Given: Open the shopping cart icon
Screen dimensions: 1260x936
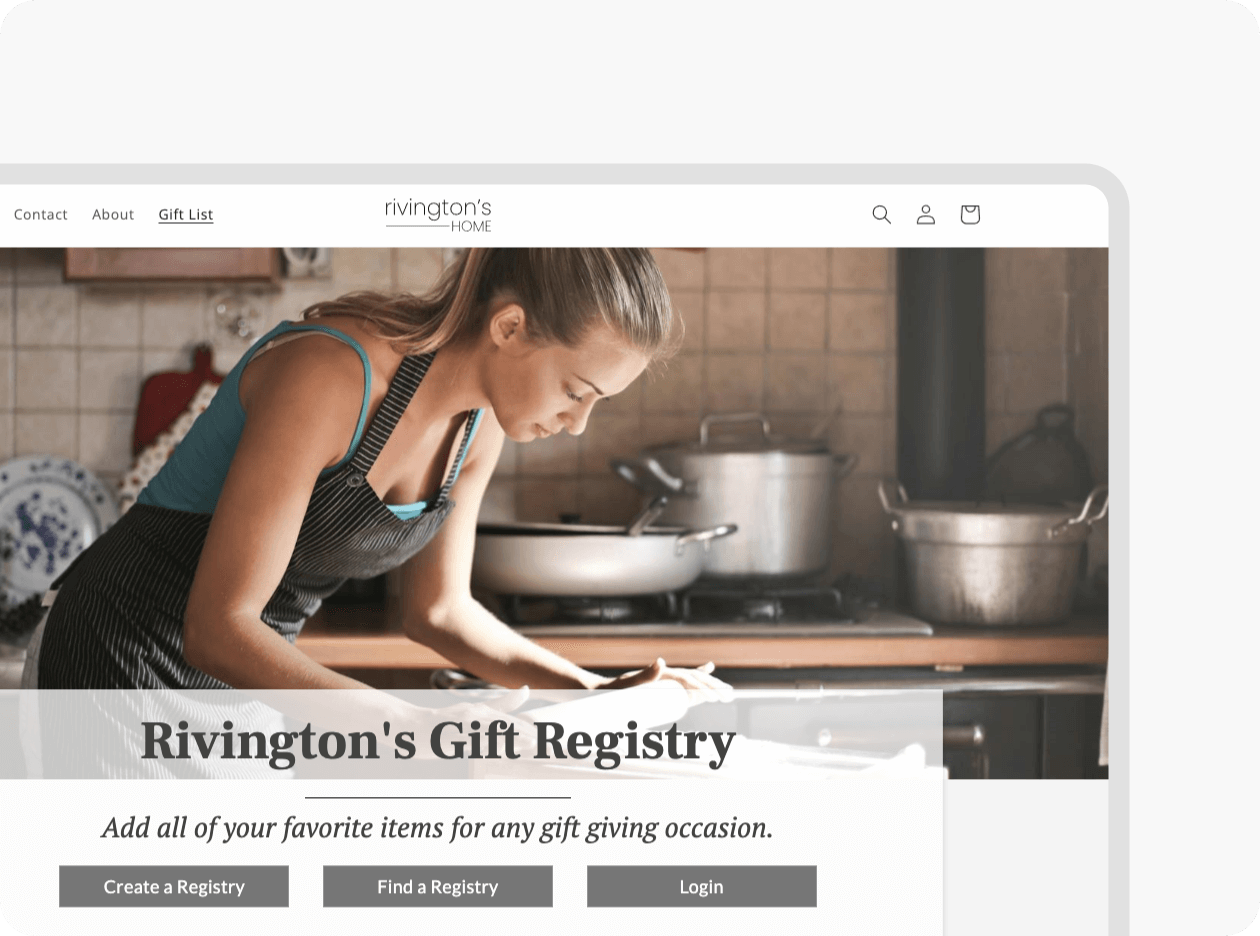Looking at the screenshot, I should tap(970, 214).
